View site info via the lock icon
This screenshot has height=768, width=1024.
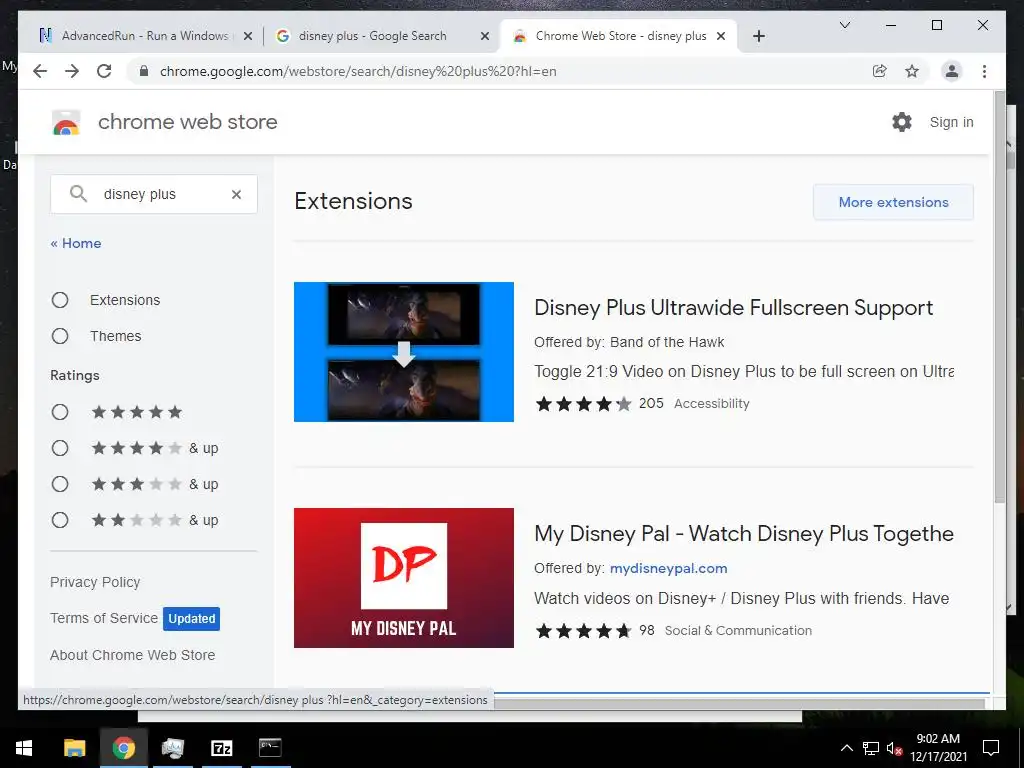pyautogui.click(x=144, y=71)
